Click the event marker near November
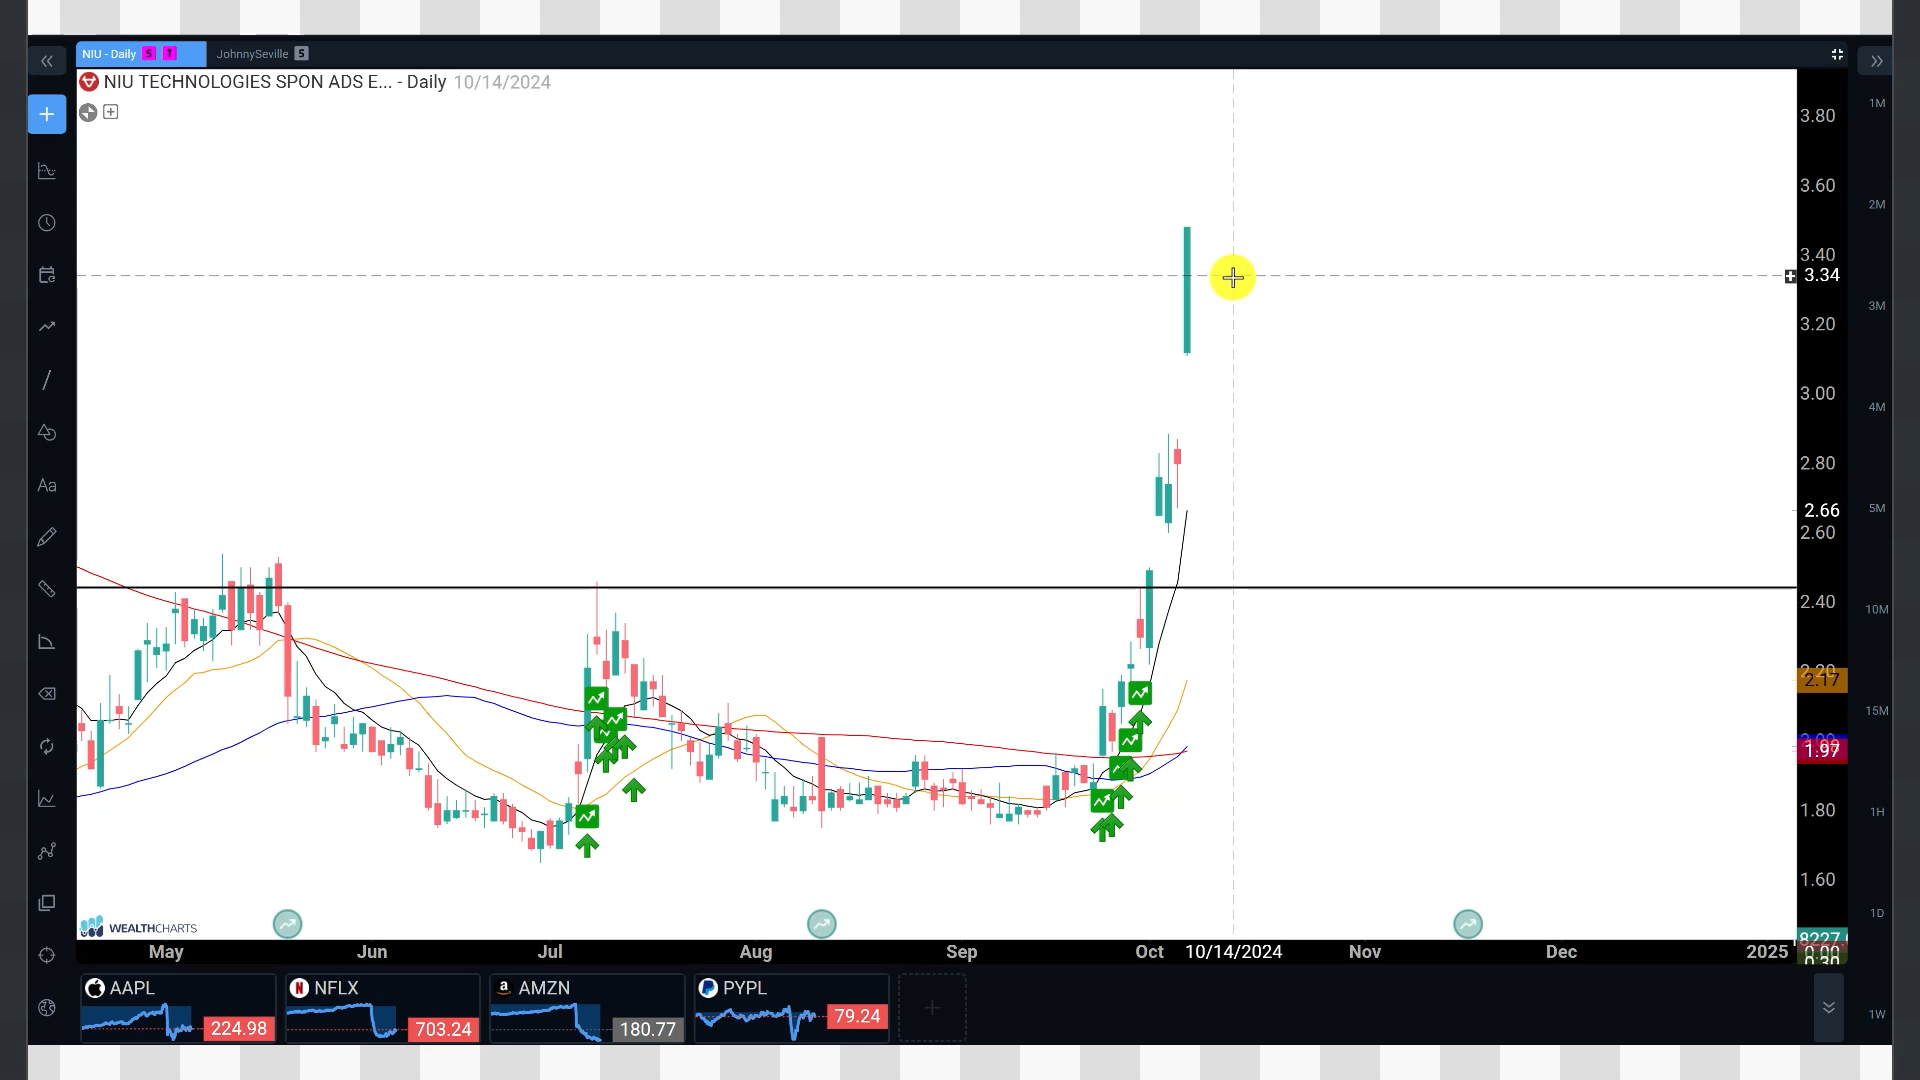1920x1080 pixels. pos(1468,924)
